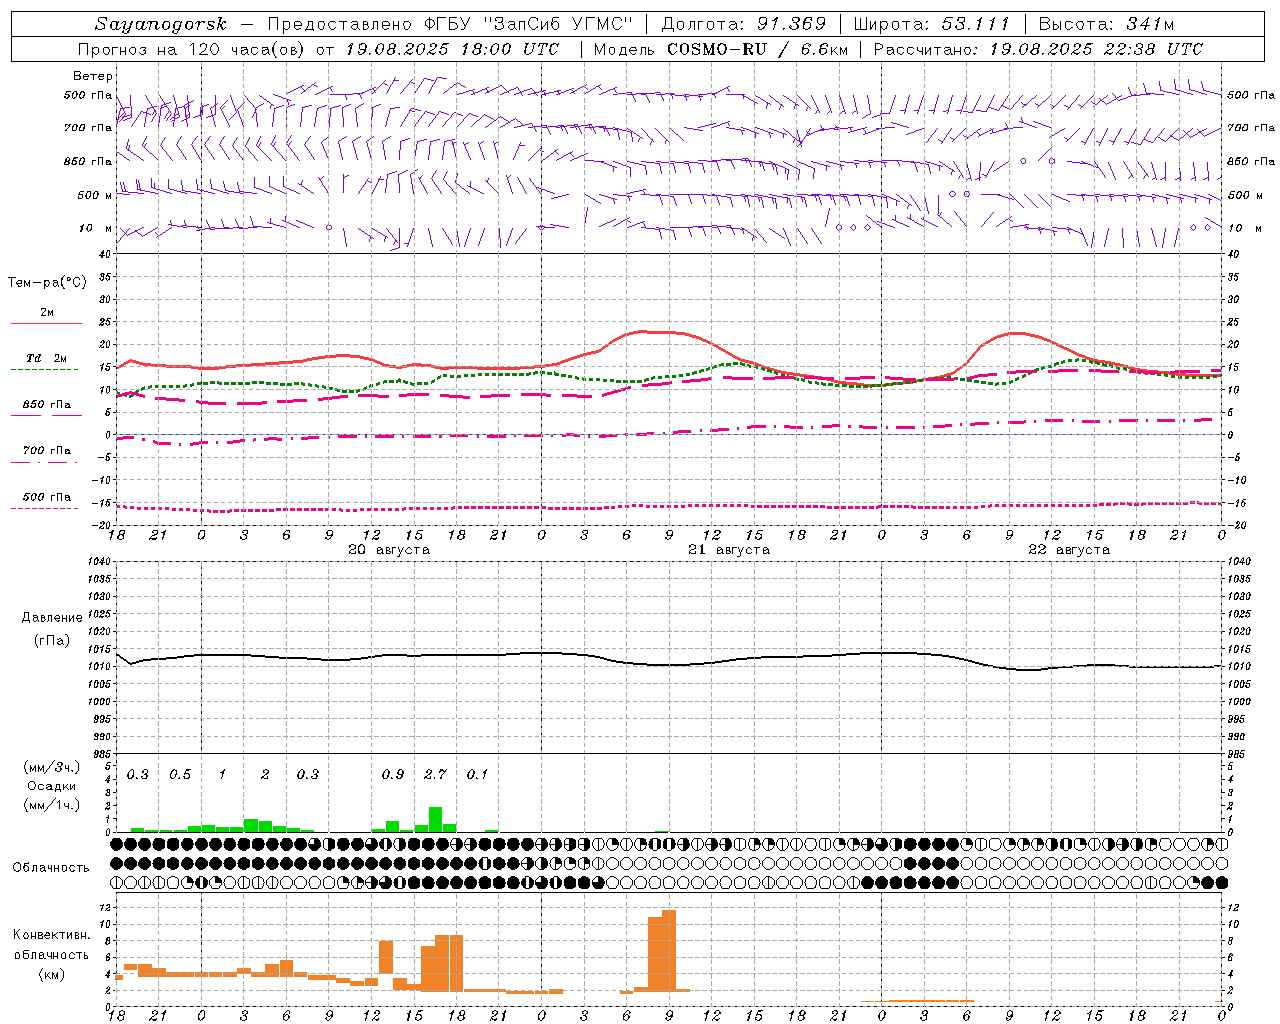Click the 0.5 precipitation total value

(x=180, y=775)
